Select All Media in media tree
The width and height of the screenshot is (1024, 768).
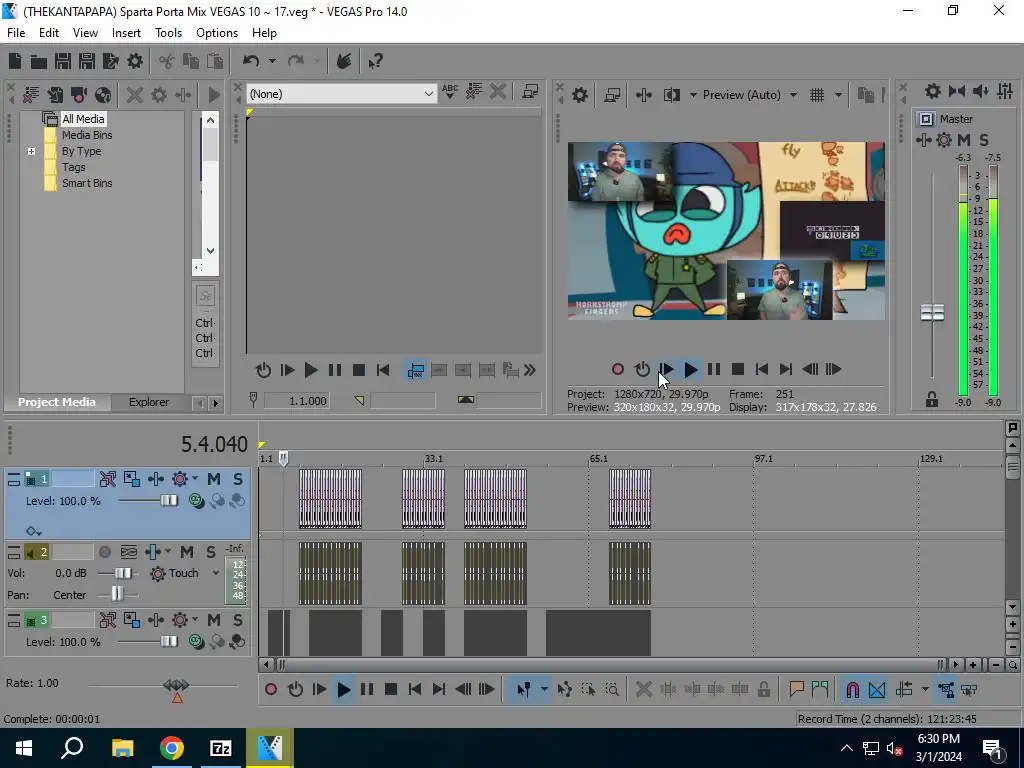83,119
